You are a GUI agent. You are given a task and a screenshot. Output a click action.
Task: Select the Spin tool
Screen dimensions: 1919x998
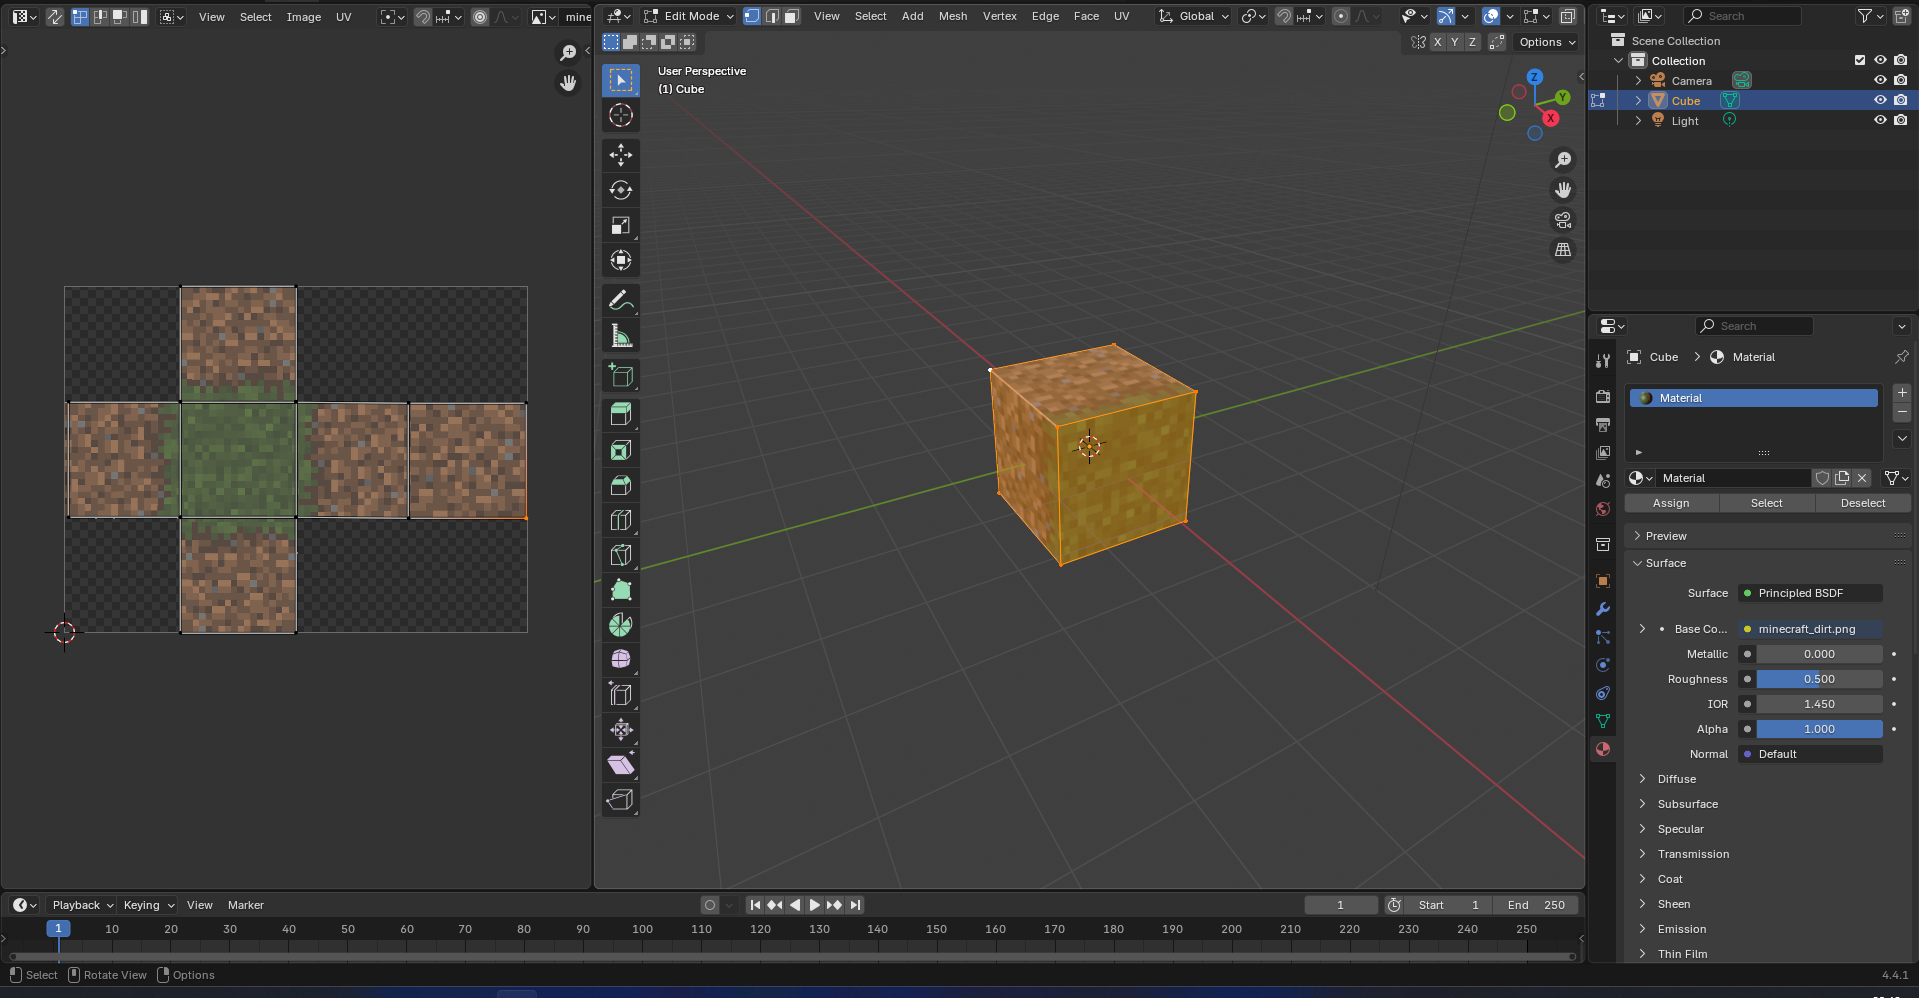point(621,625)
